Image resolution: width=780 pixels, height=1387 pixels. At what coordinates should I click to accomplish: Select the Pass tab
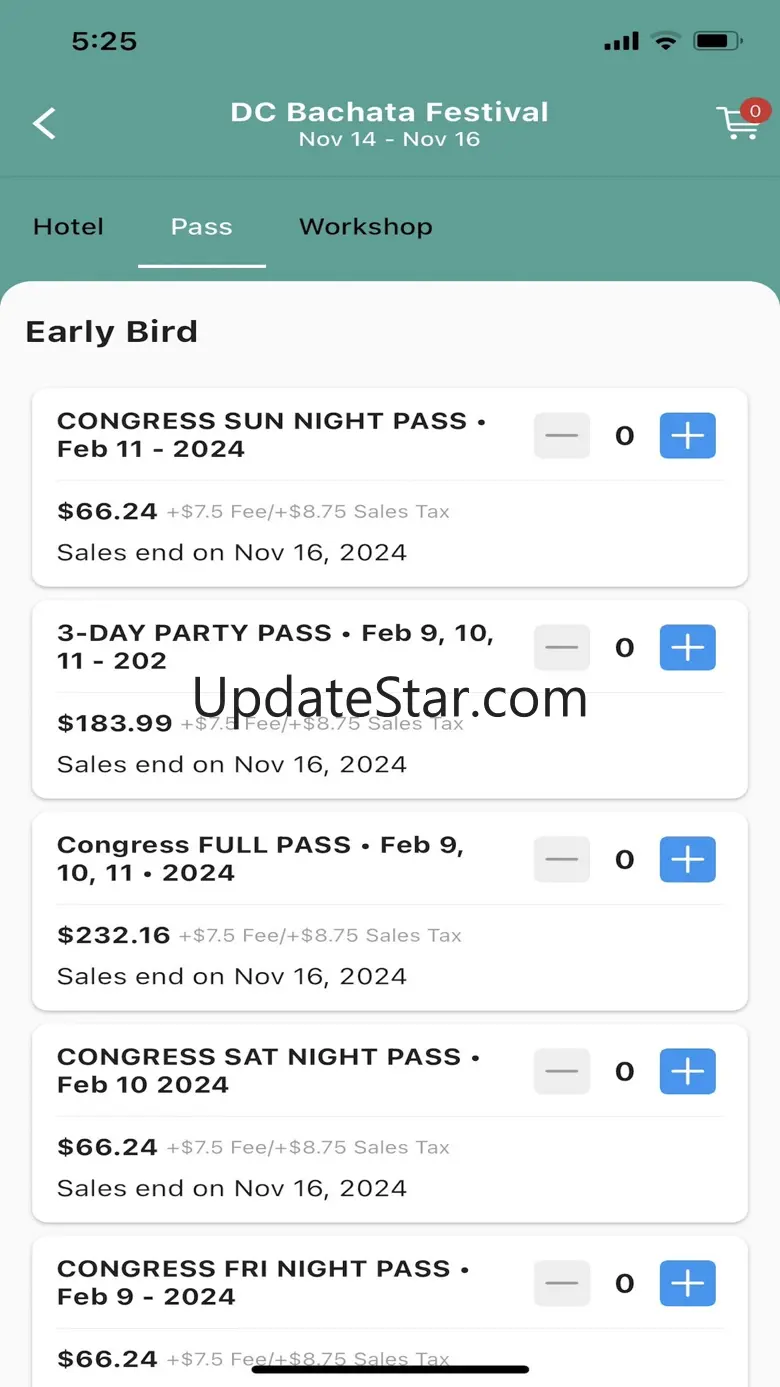[201, 227]
